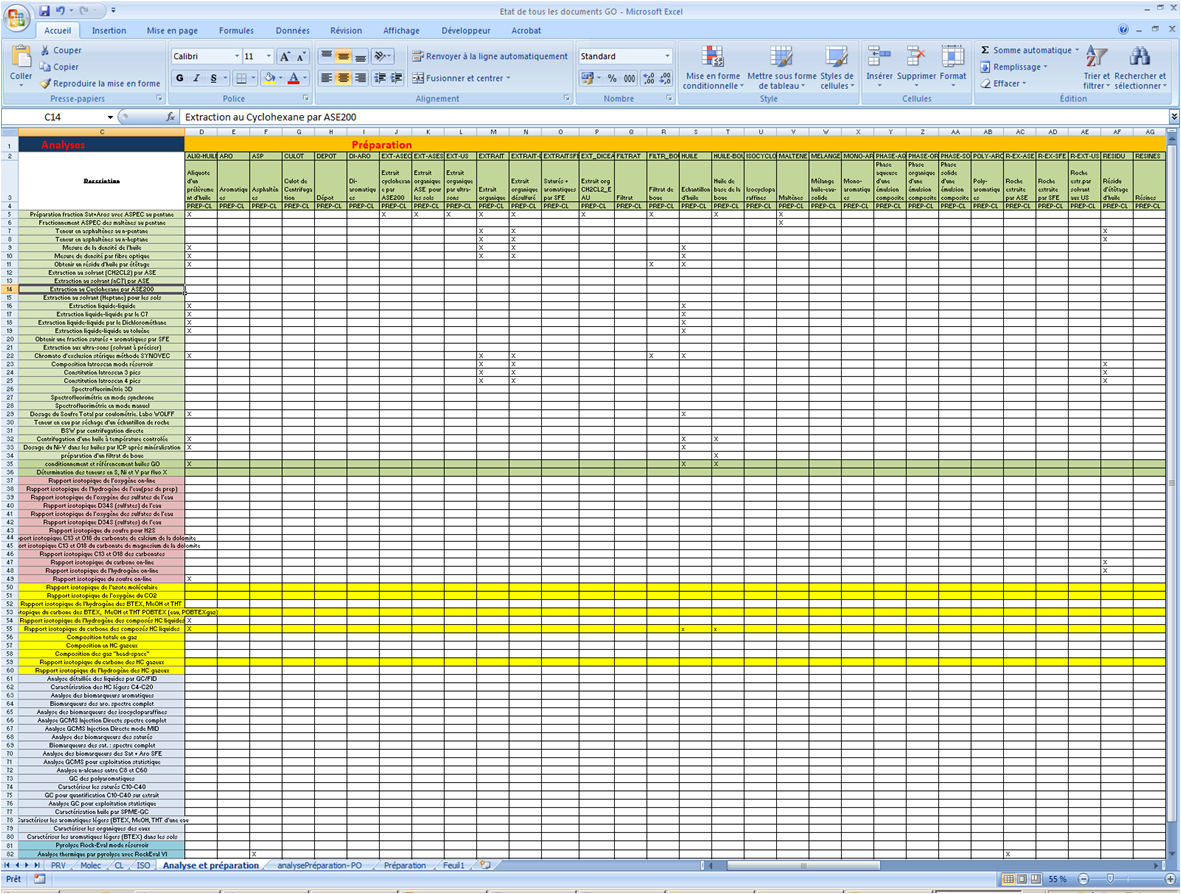Open the analysePréparation-PO sheet tab
1181x894 pixels.
[320, 865]
